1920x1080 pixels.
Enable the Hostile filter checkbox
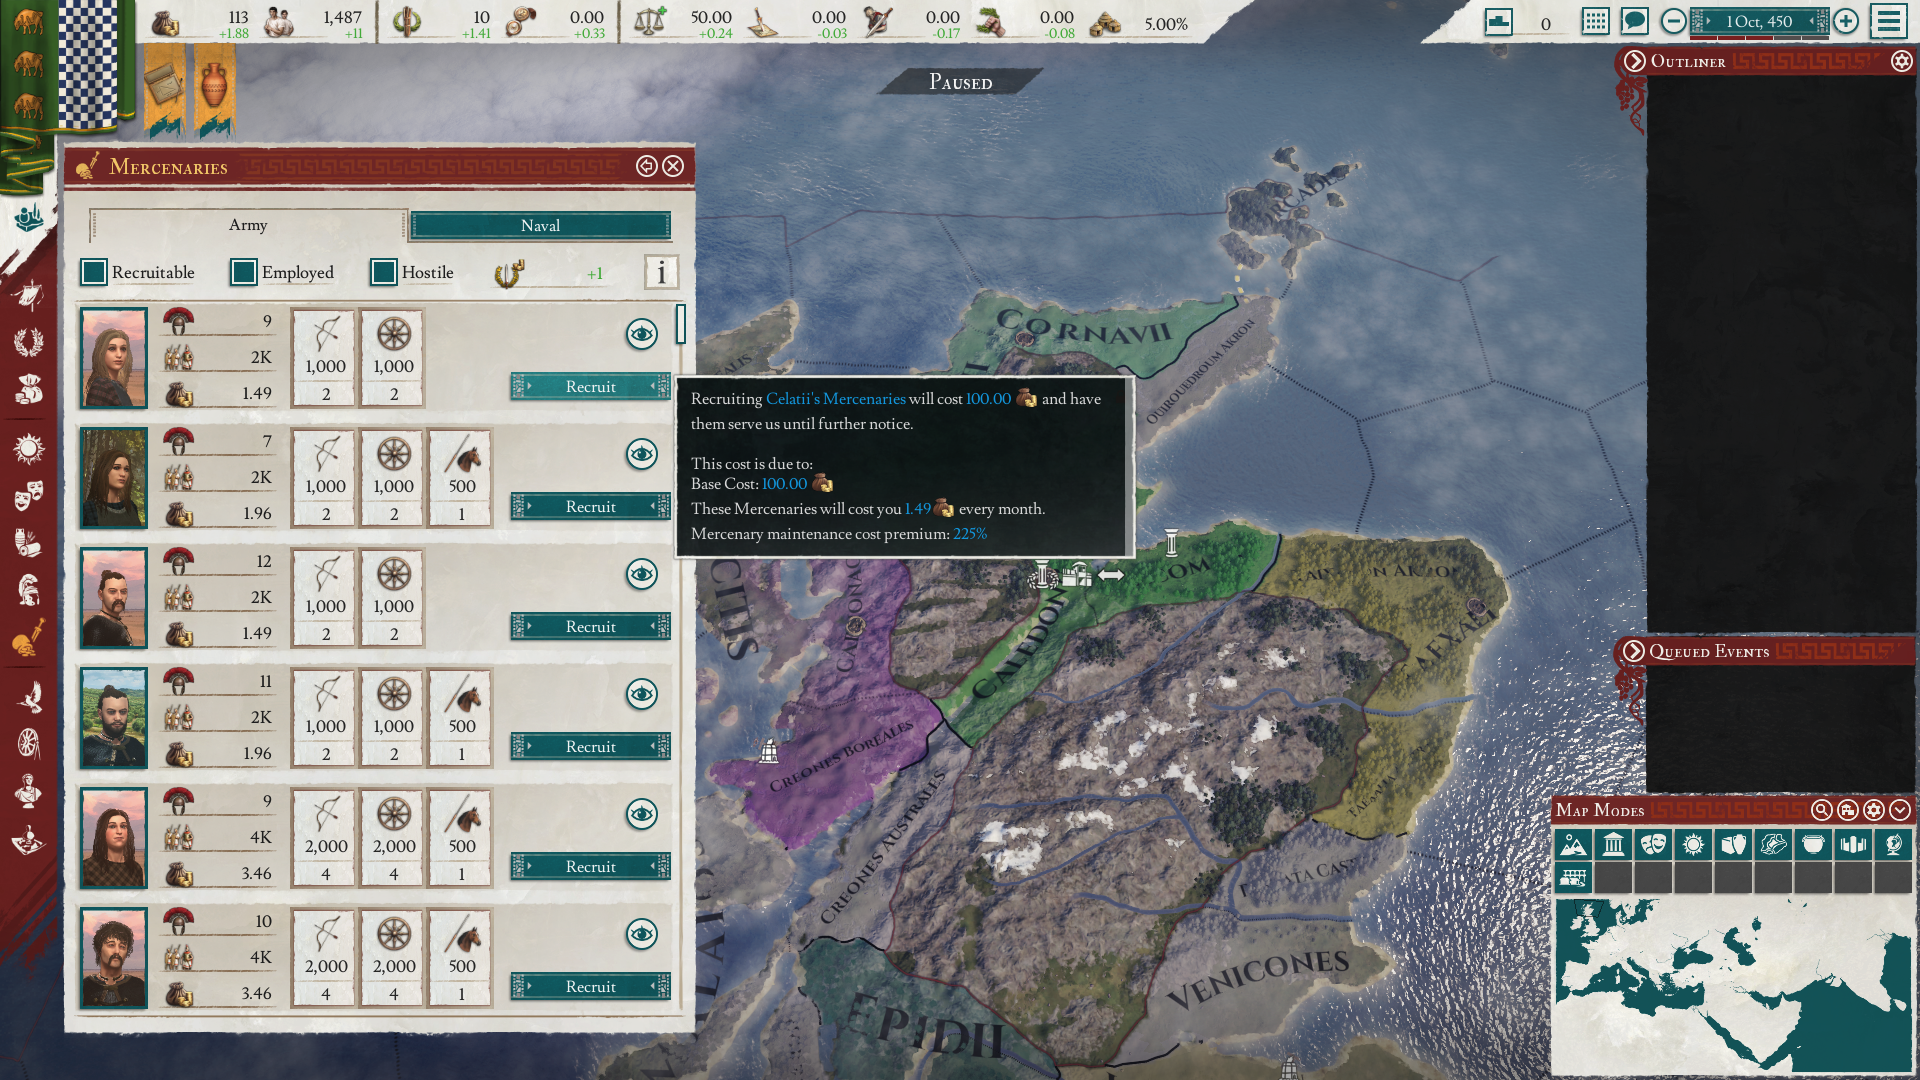point(384,272)
